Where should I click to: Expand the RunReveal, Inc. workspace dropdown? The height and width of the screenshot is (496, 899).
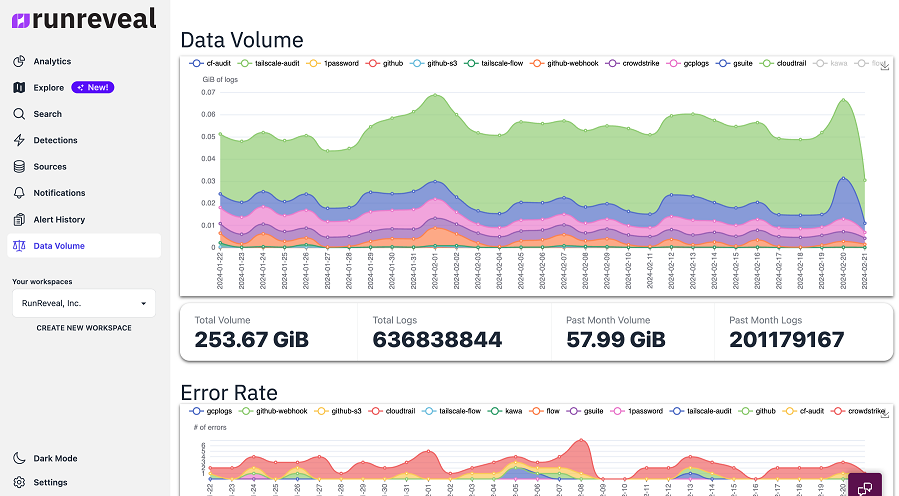(x=84, y=303)
